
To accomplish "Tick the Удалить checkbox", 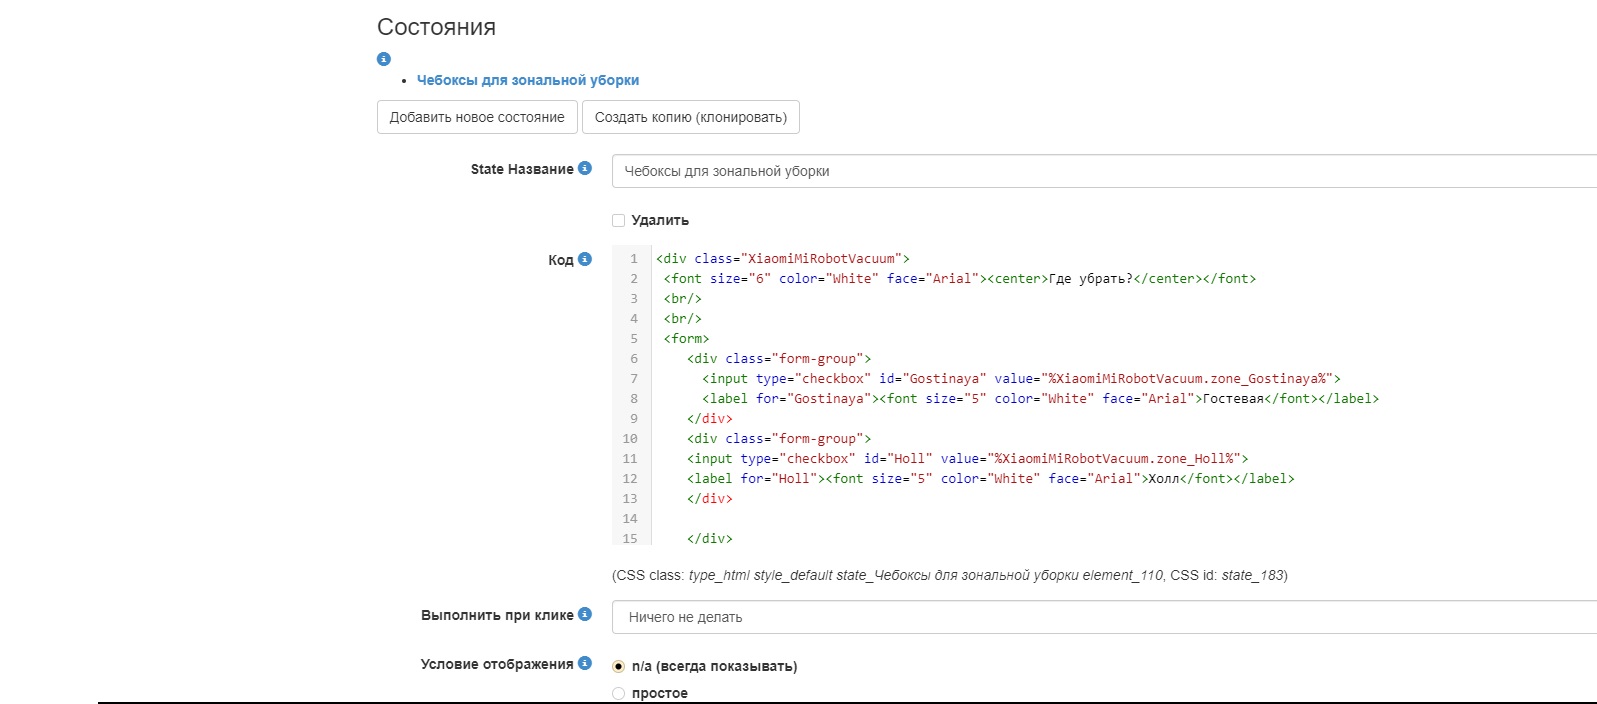I will click(x=618, y=220).
